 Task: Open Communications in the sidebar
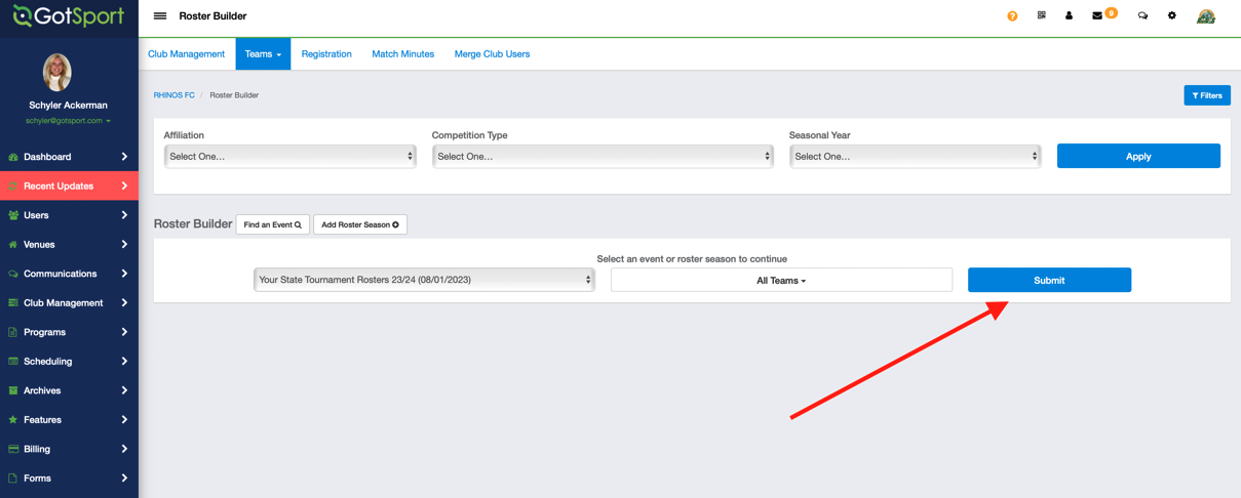point(69,273)
